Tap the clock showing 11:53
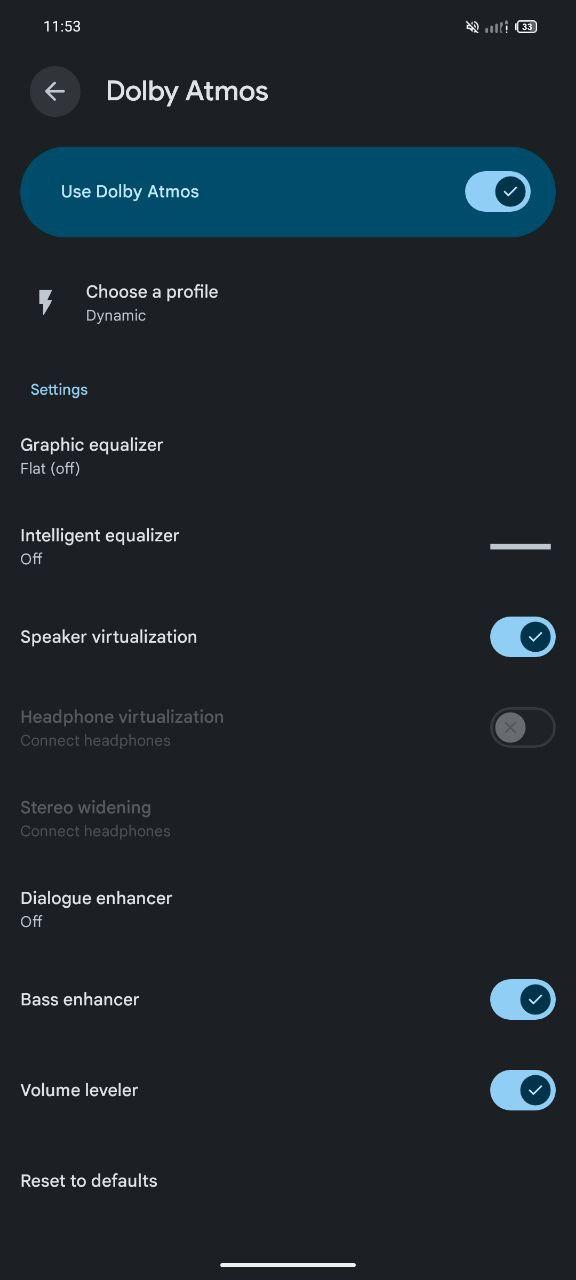576x1280 pixels. (62, 27)
